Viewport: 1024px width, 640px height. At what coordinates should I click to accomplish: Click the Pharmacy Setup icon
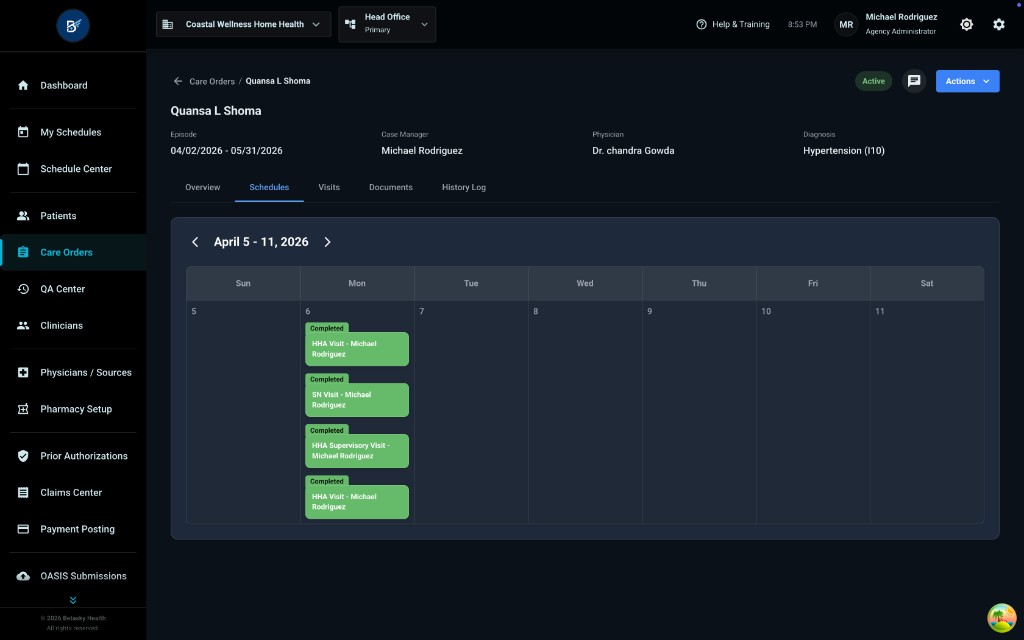(23, 409)
